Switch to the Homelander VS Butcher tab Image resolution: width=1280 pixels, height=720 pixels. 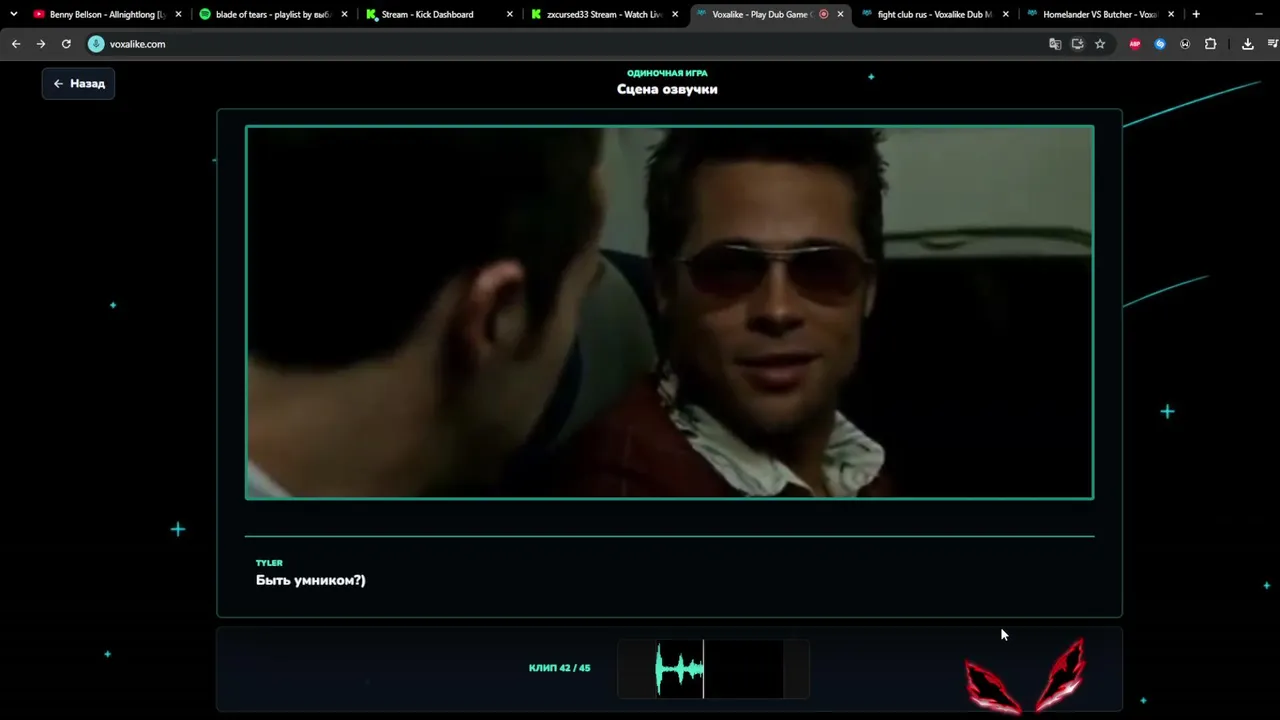1101,14
